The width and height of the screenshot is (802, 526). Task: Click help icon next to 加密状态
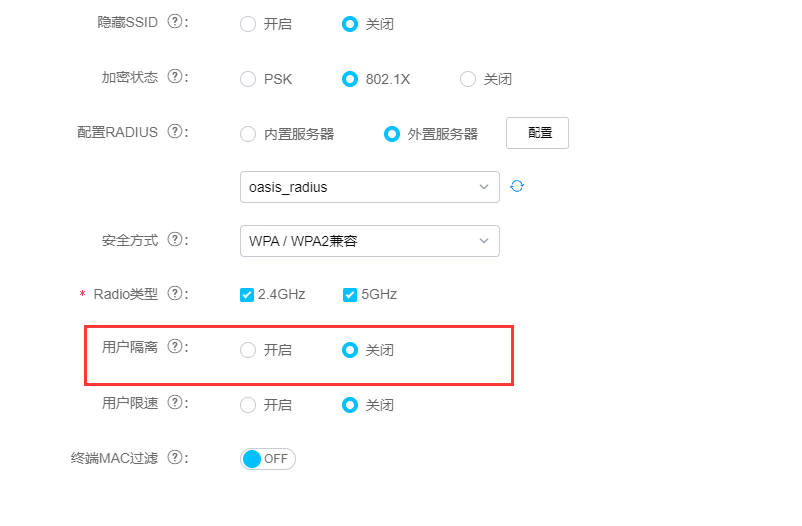tap(175, 77)
